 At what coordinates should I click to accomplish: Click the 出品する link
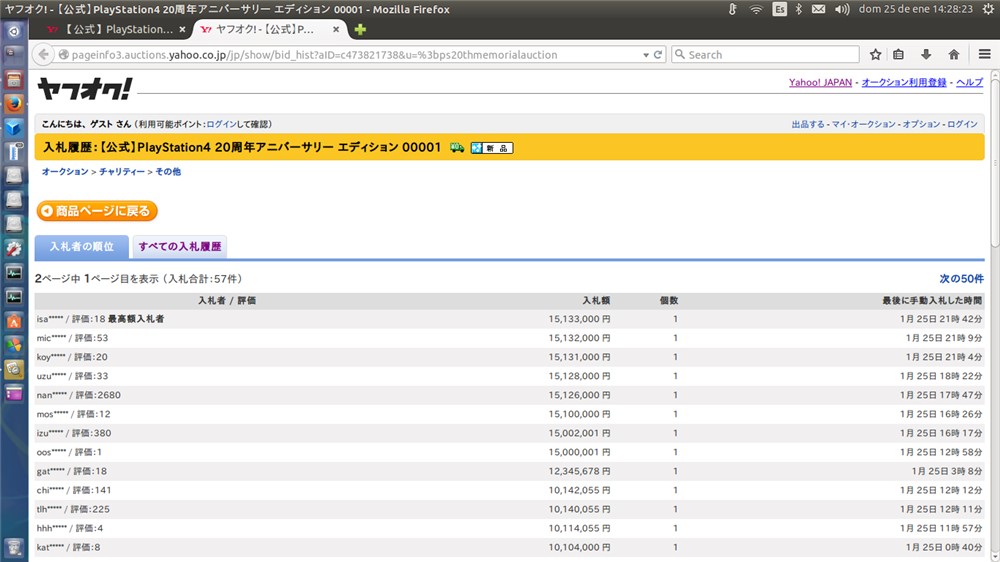(808, 124)
